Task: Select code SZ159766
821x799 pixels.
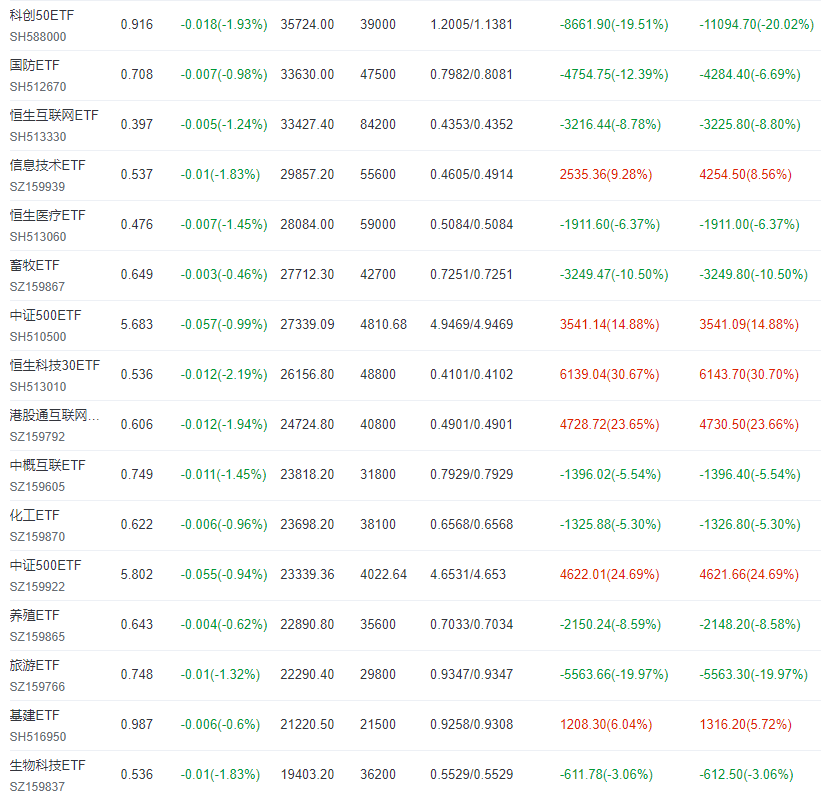Action: pos(37,686)
